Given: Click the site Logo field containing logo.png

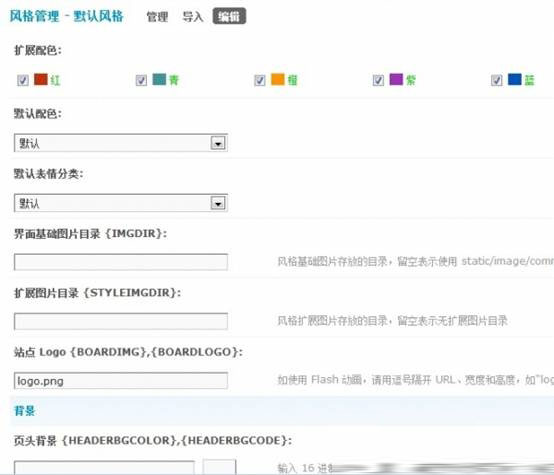Looking at the screenshot, I should tap(121, 381).
